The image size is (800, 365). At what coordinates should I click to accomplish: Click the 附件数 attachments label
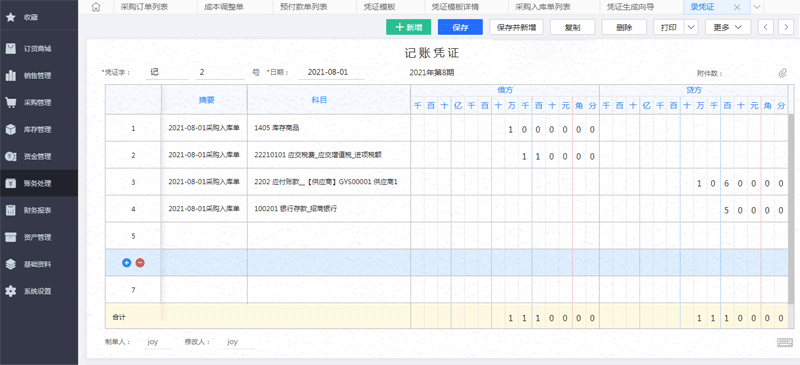[710, 73]
